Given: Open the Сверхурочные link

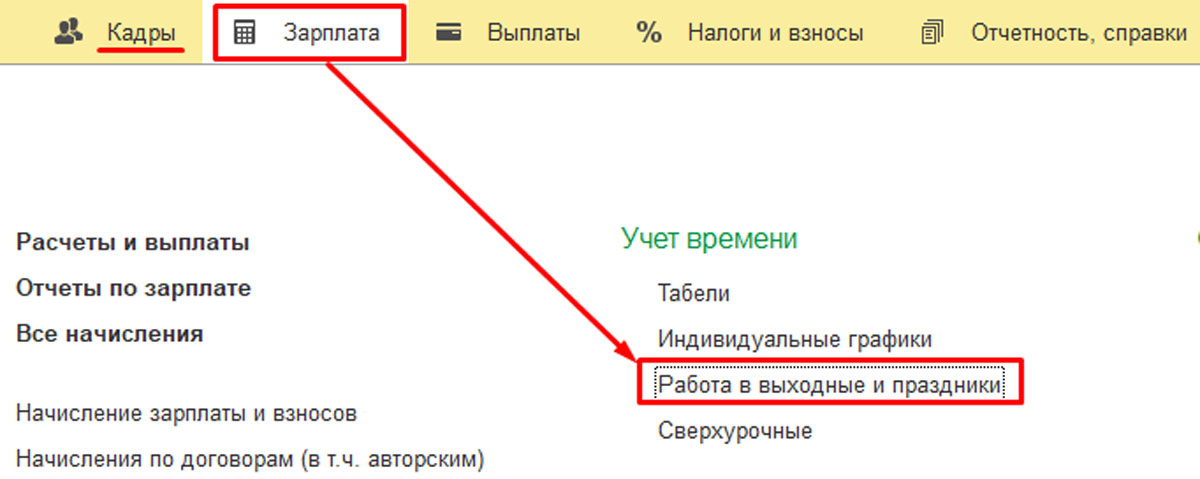Looking at the screenshot, I should pyautogui.click(x=735, y=431).
